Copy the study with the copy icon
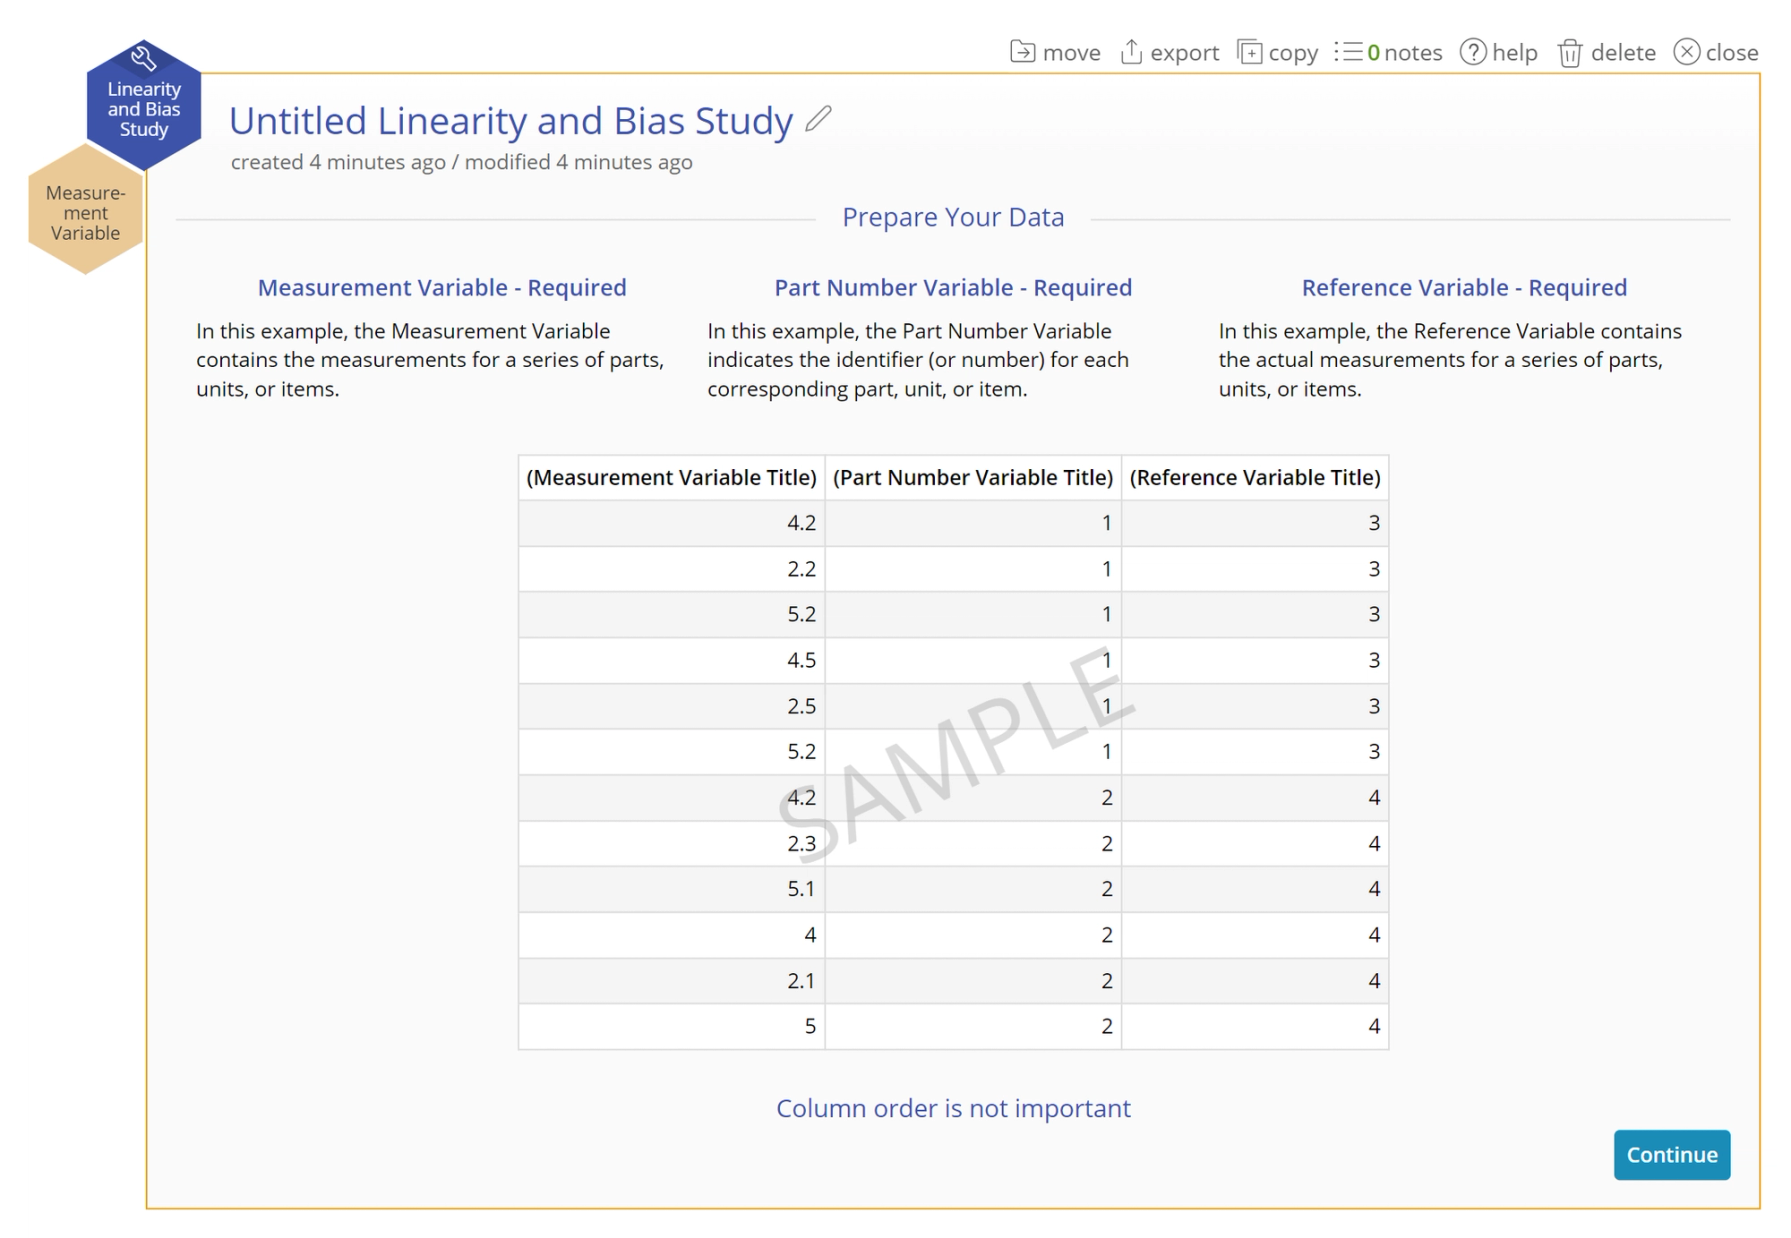This screenshot has height=1238, width=1791. tap(1249, 52)
